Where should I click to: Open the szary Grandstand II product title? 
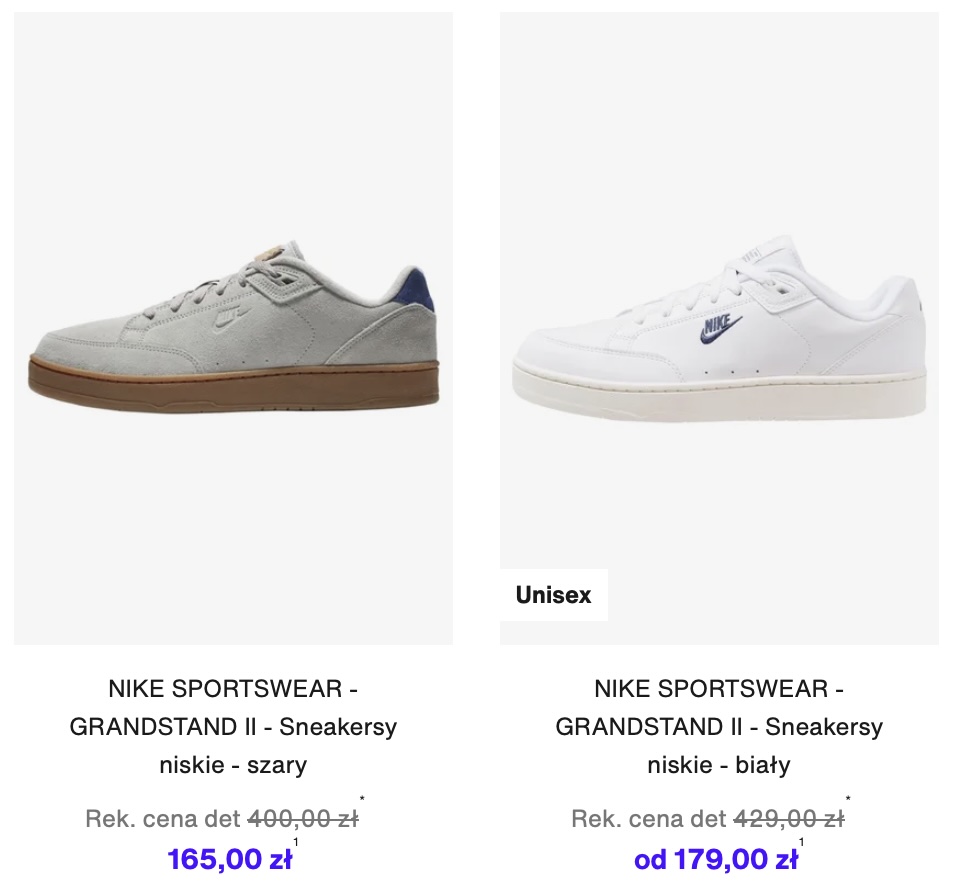coord(233,727)
